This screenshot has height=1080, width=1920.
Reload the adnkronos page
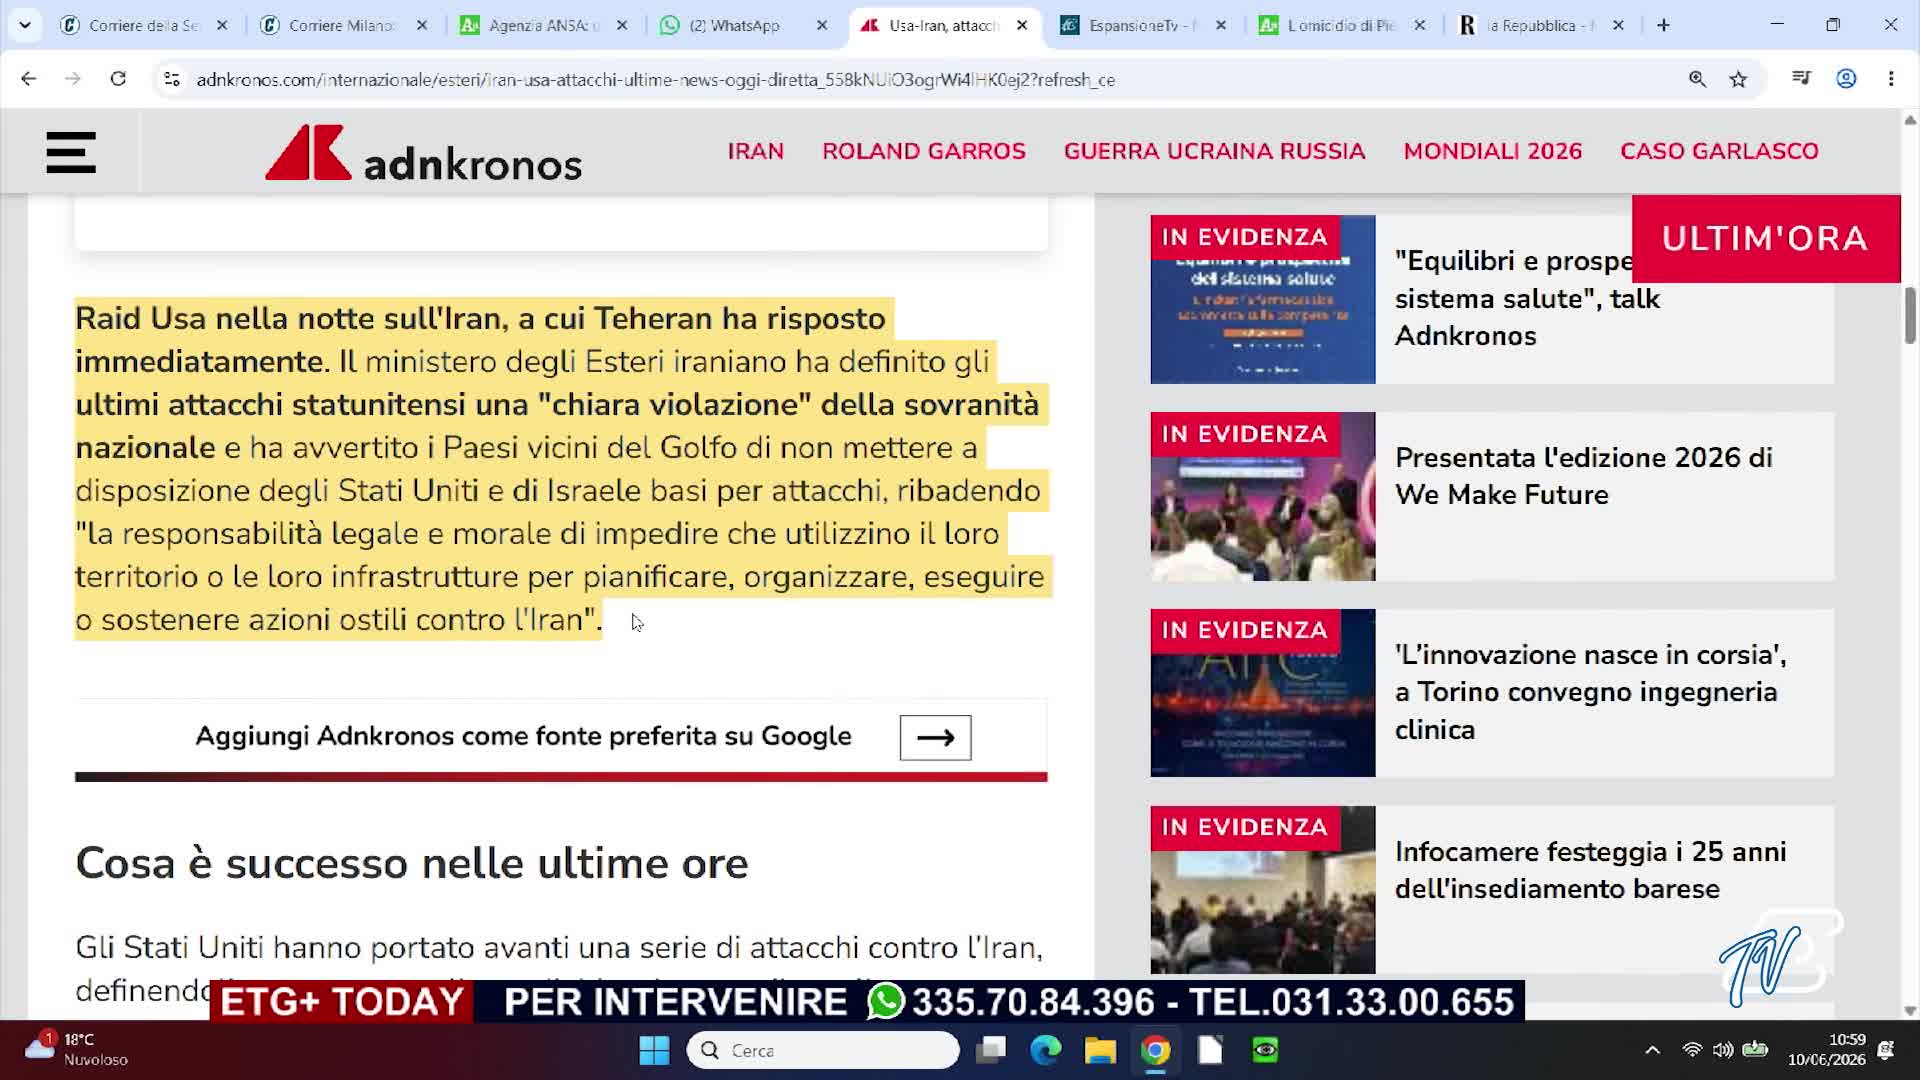tap(118, 79)
